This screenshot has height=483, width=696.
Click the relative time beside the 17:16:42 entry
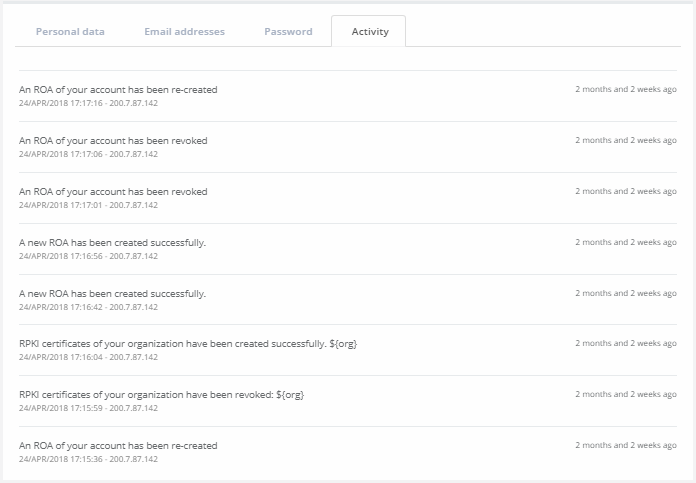click(x=625, y=293)
